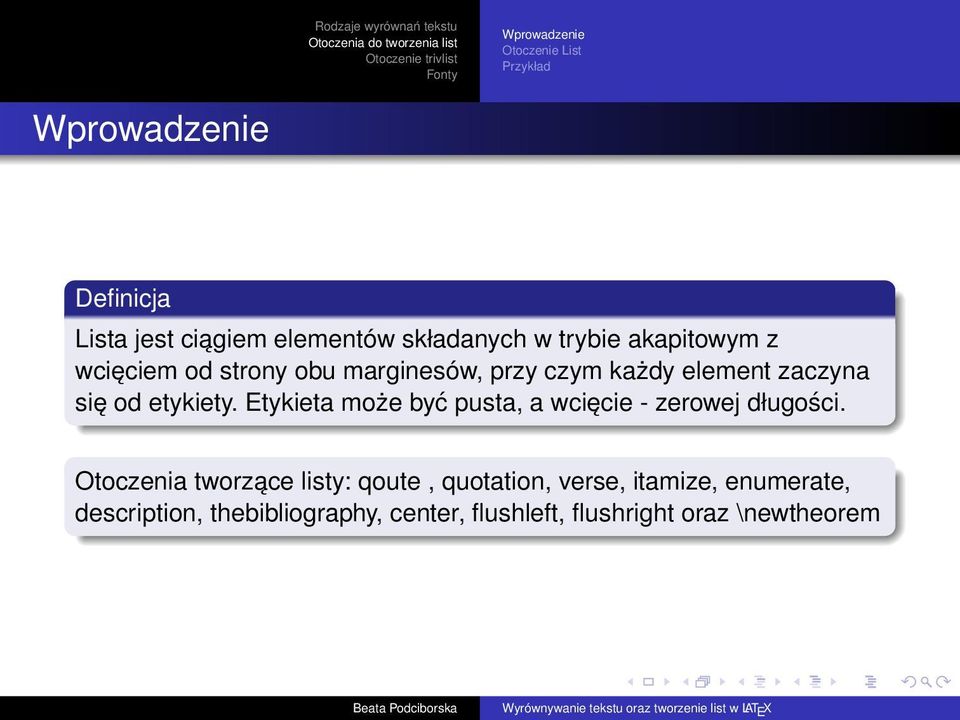Open section Rodzaje wyrównań tekstu

click(x=386, y=26)
